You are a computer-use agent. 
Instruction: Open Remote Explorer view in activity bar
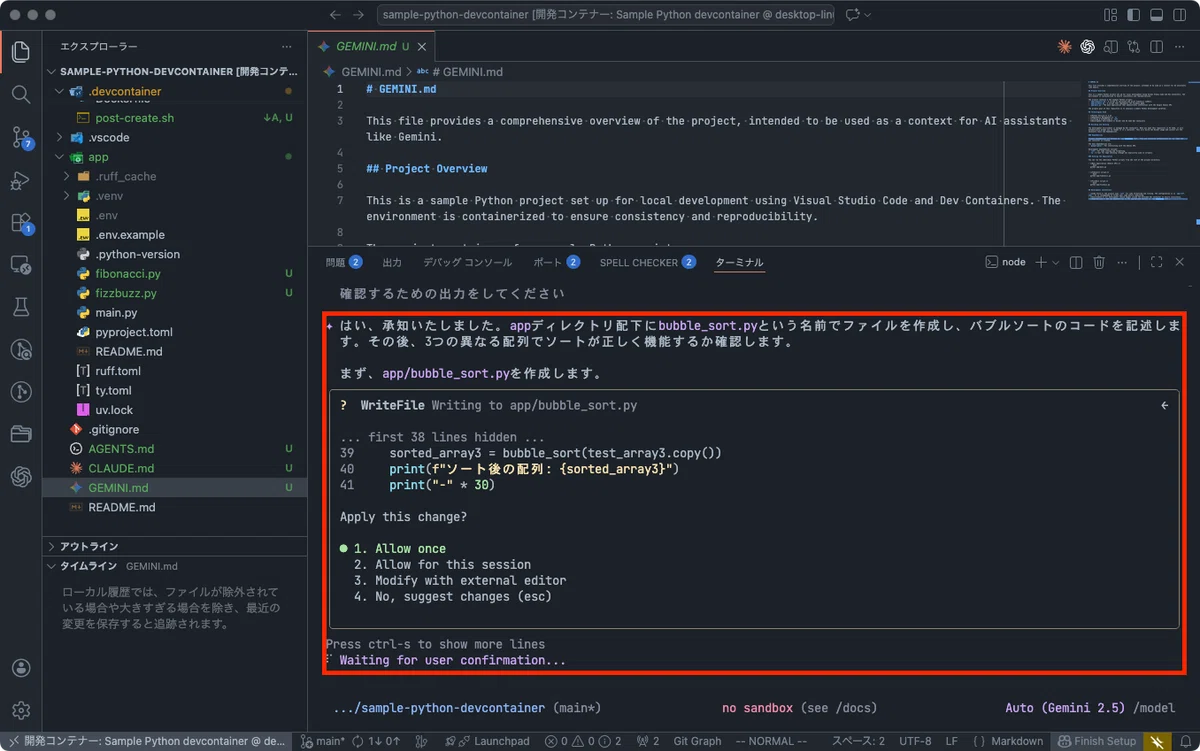point(21,265)
